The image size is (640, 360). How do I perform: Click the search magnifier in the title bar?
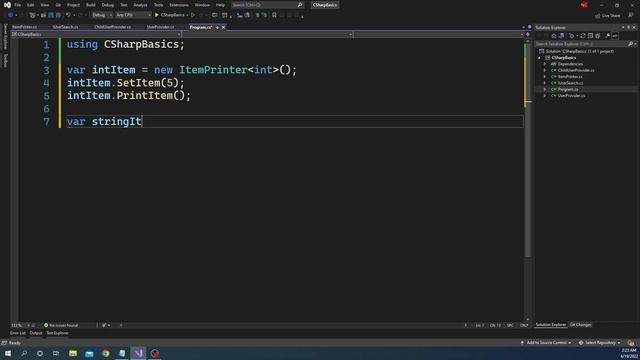300,5
